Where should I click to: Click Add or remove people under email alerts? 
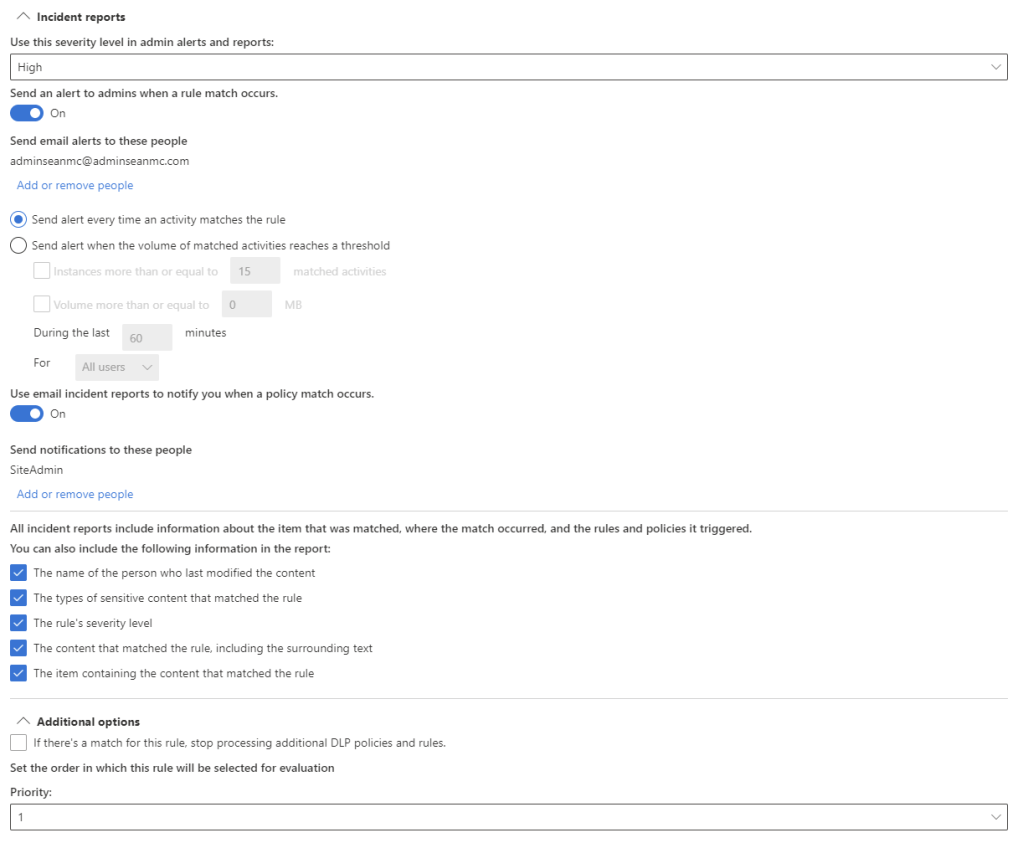pyautogui.click(x=75, y=185)
